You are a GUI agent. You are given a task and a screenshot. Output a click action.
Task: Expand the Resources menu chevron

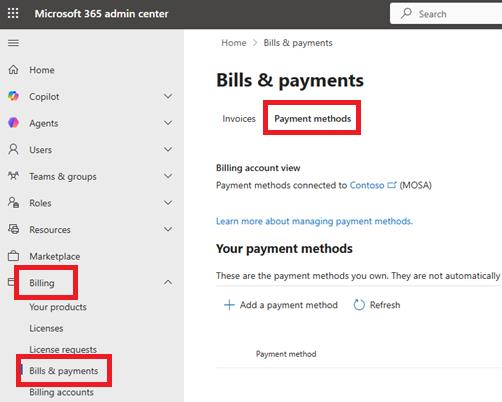pos(168,229)
